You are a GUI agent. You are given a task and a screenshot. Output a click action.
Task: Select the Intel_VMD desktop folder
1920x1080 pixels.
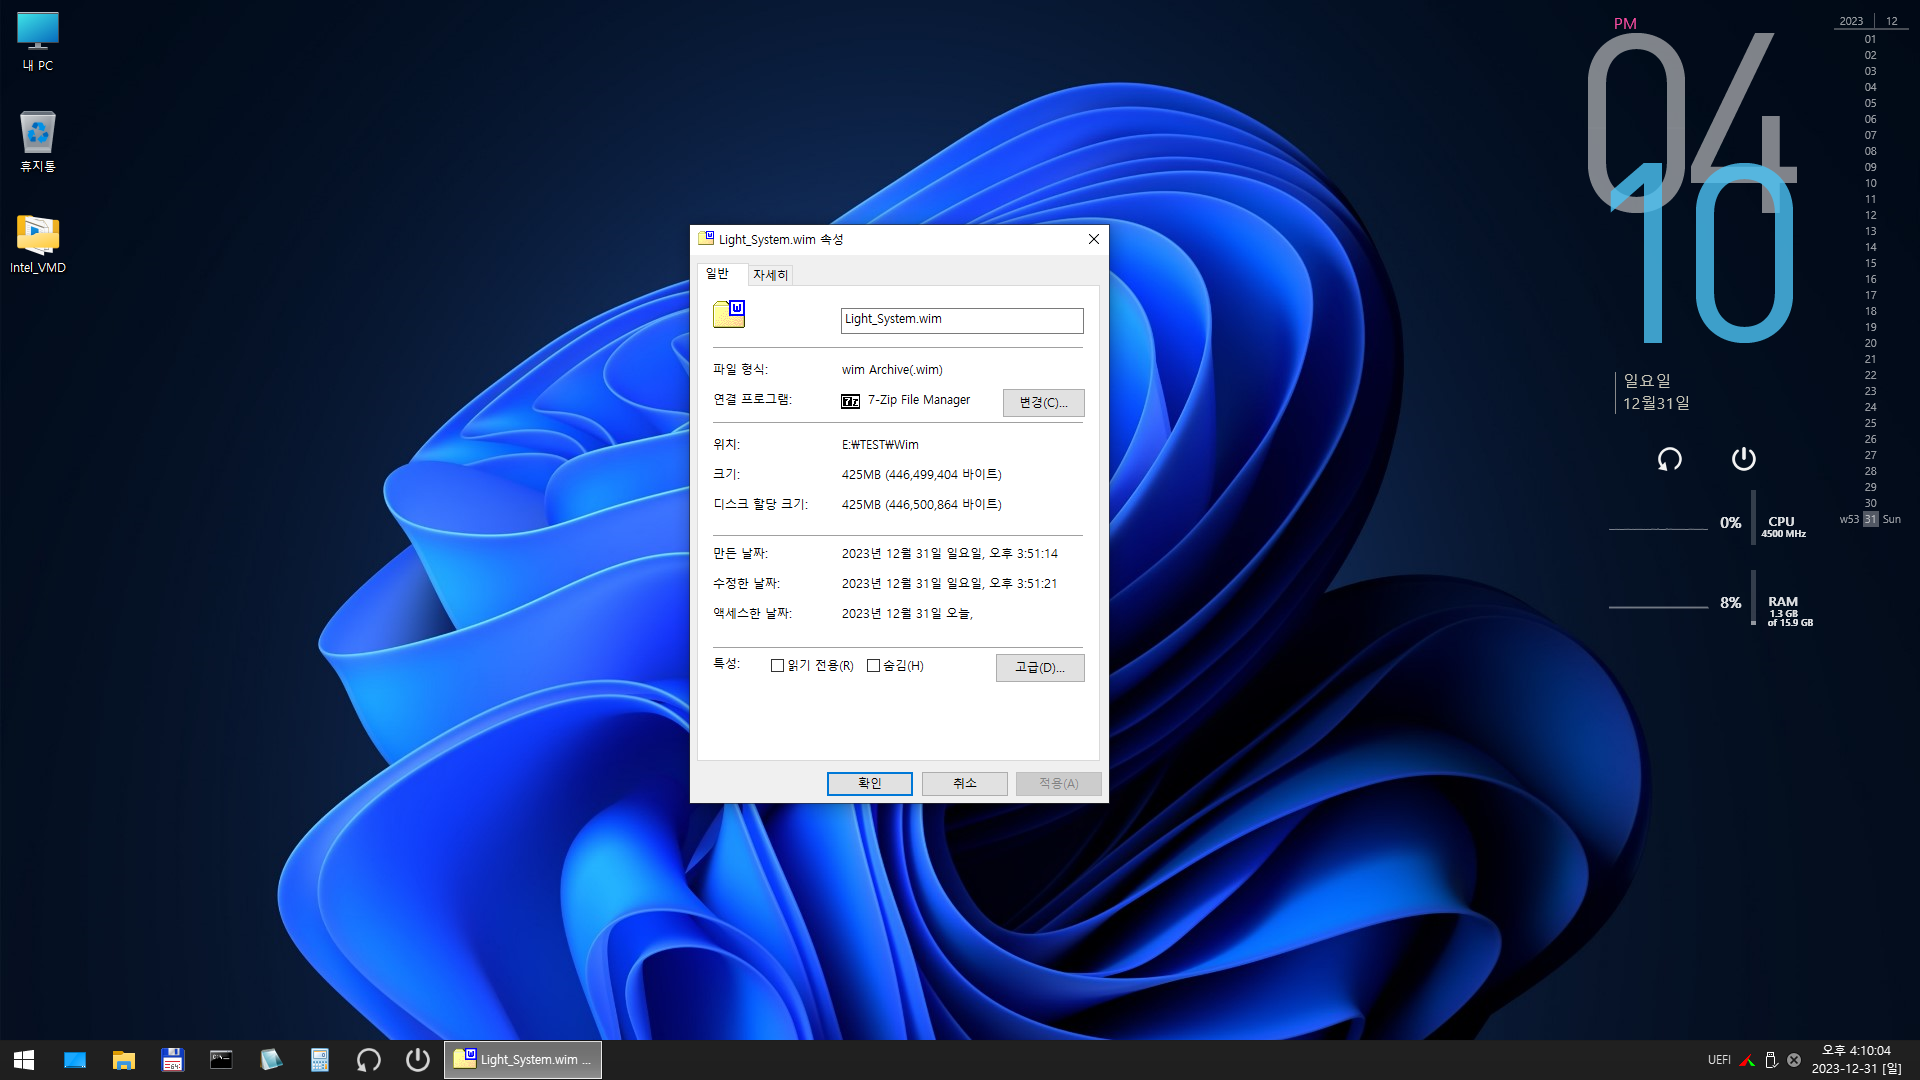pyautogui.click(x=38, y=244)
